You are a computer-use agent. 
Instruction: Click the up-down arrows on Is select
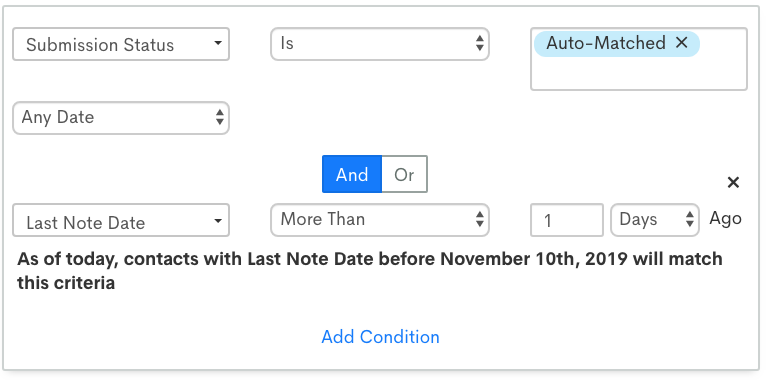tap(479, 44)
